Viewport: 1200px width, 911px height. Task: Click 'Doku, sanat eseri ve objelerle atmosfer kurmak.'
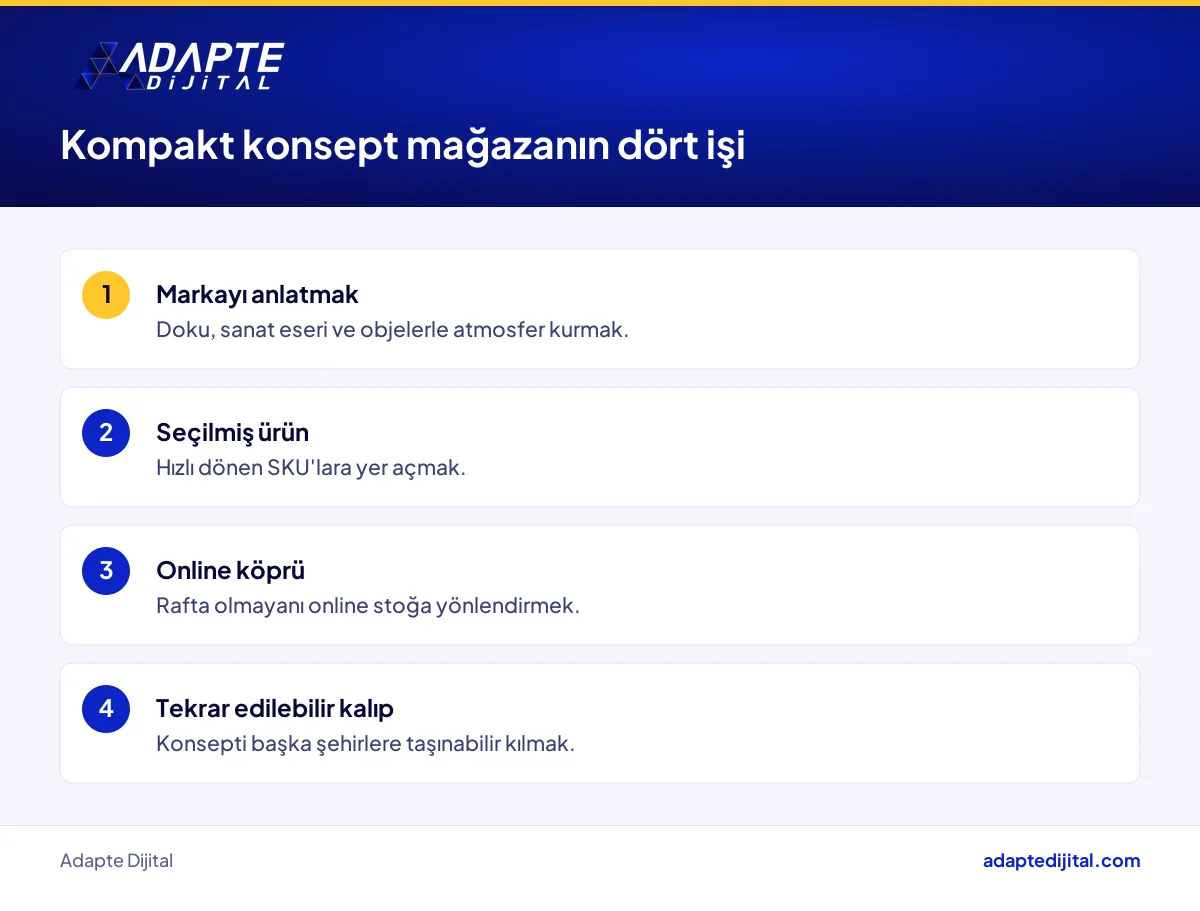[392, 330]
